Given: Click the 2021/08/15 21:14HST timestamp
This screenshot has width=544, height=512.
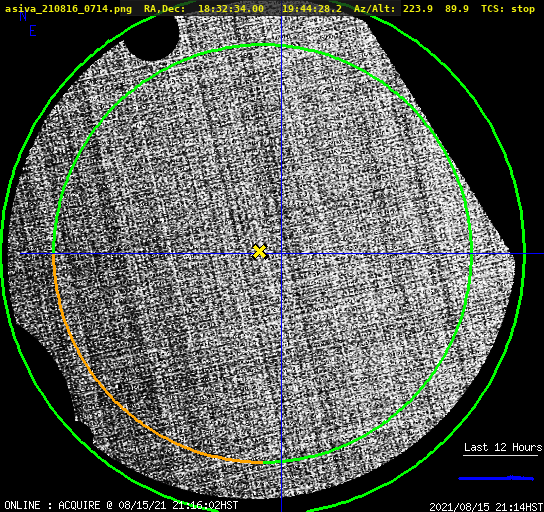Looking at the screenshot, I should click(x=486, y=507).
